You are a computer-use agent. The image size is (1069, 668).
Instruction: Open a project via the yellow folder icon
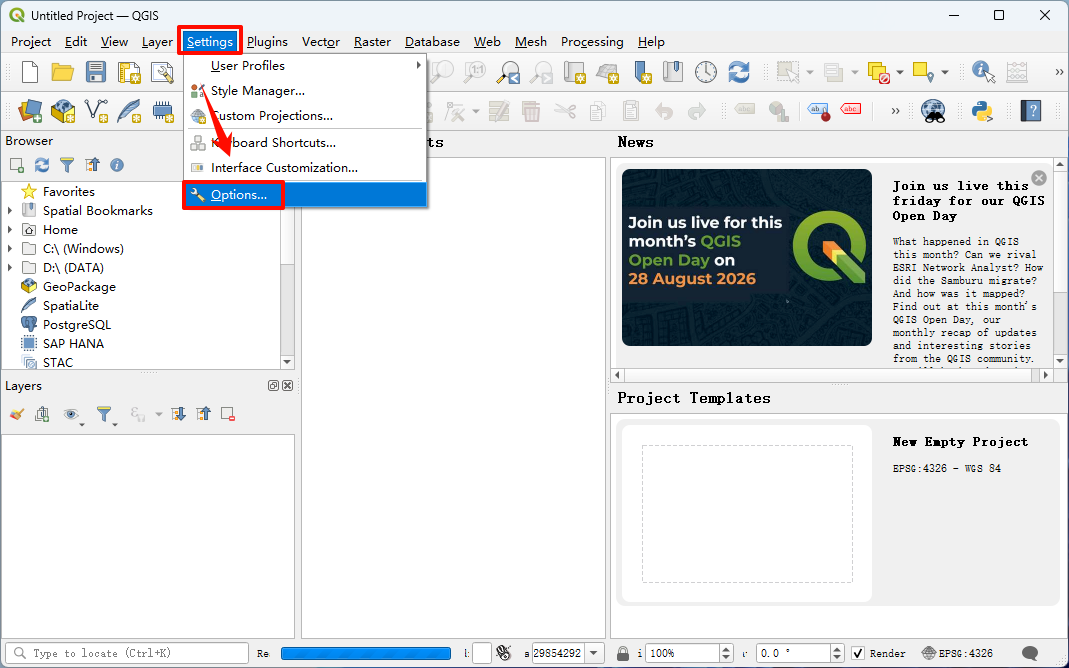pos(63,72)
